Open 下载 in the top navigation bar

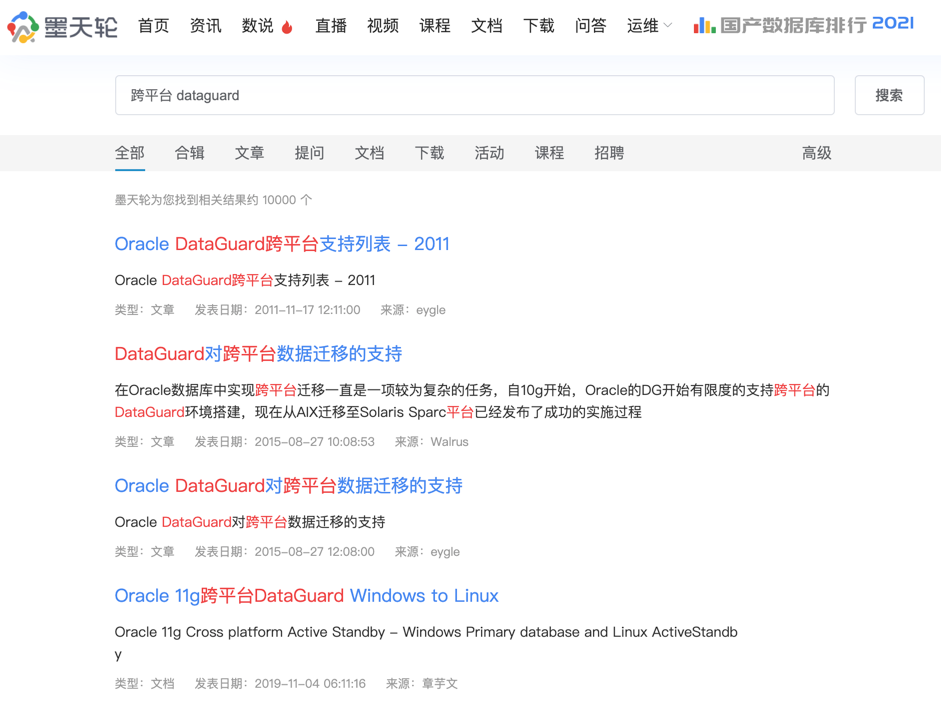pyautogui.click(x=539, y=26)
